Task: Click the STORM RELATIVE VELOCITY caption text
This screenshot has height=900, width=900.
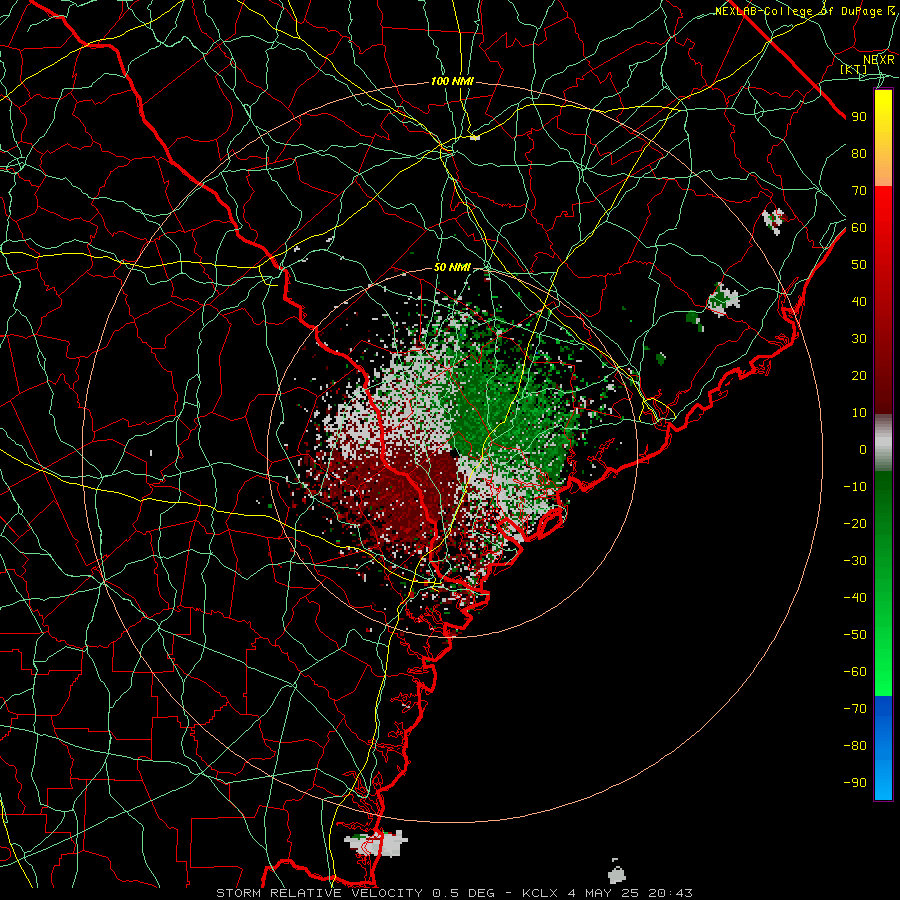Action: tap(321, 893)
